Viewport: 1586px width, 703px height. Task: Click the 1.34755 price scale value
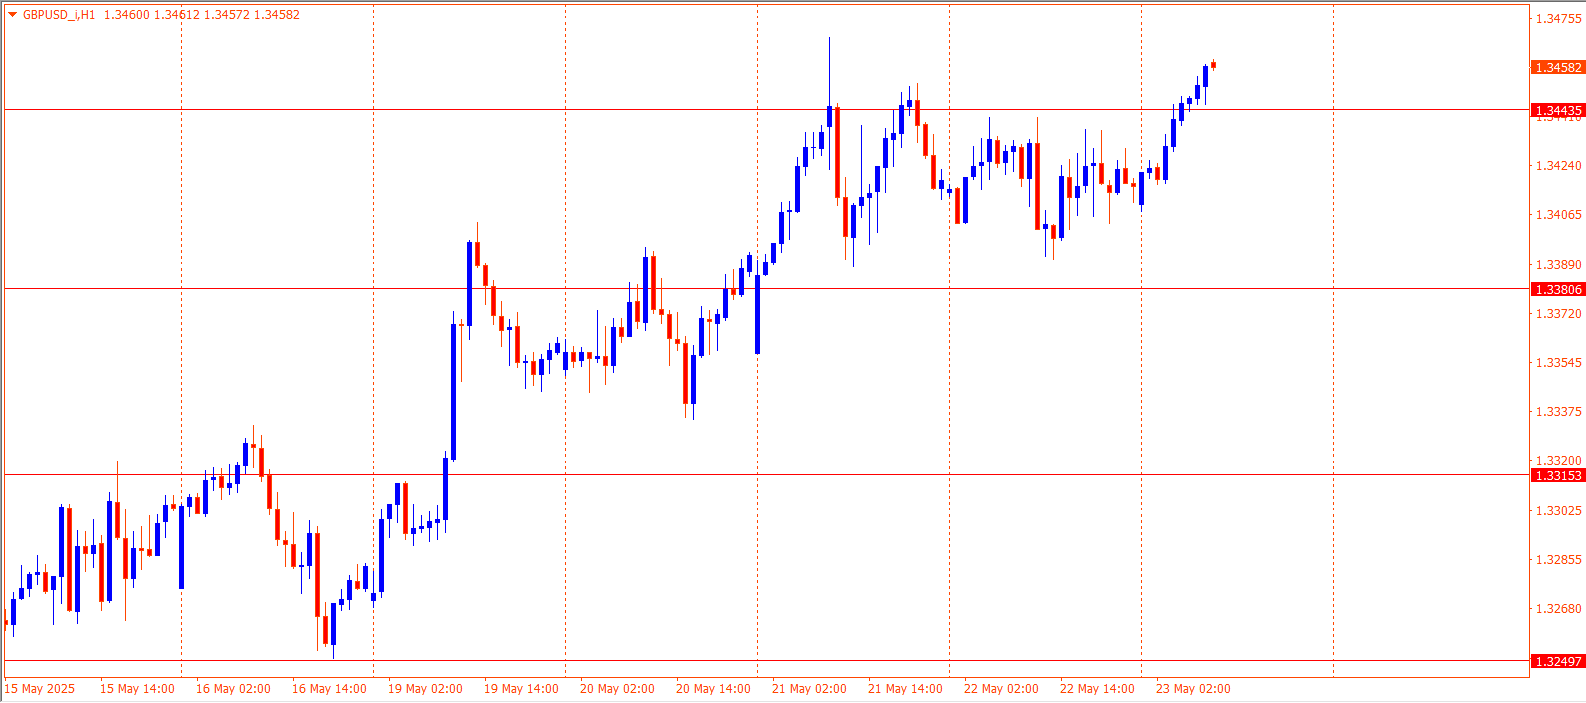(1559, 18)
